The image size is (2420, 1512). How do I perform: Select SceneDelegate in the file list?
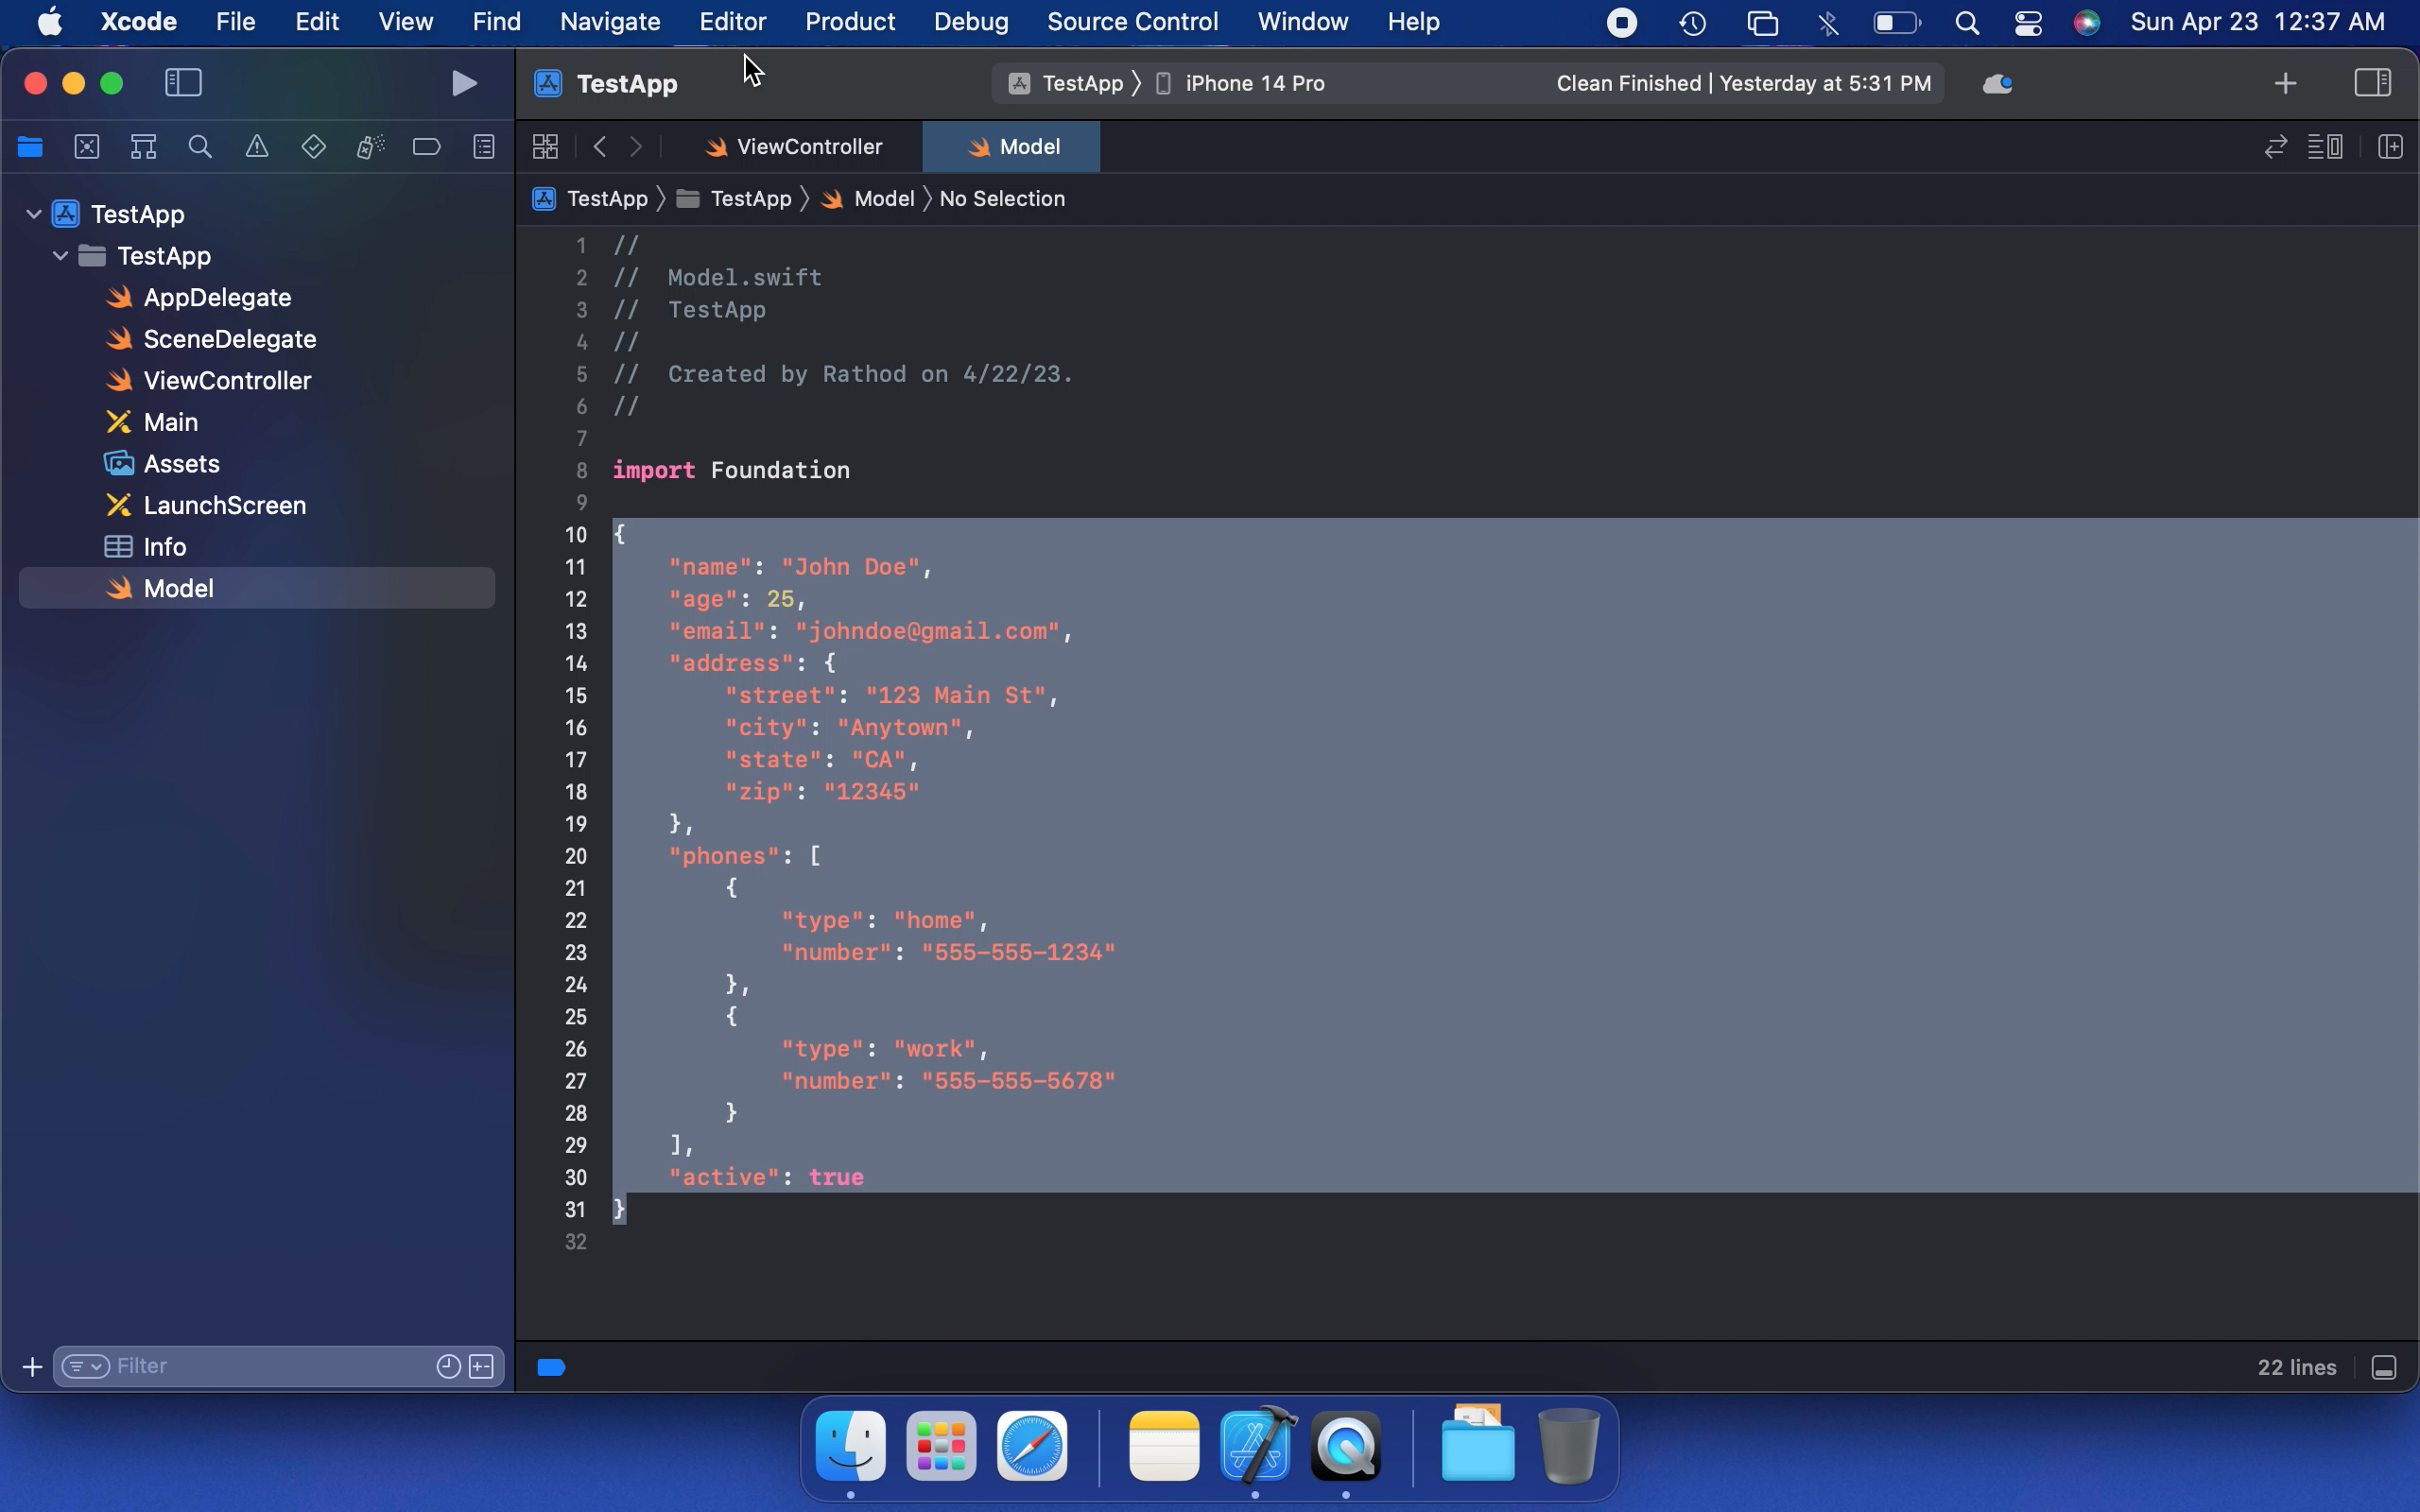pos(229,339)
